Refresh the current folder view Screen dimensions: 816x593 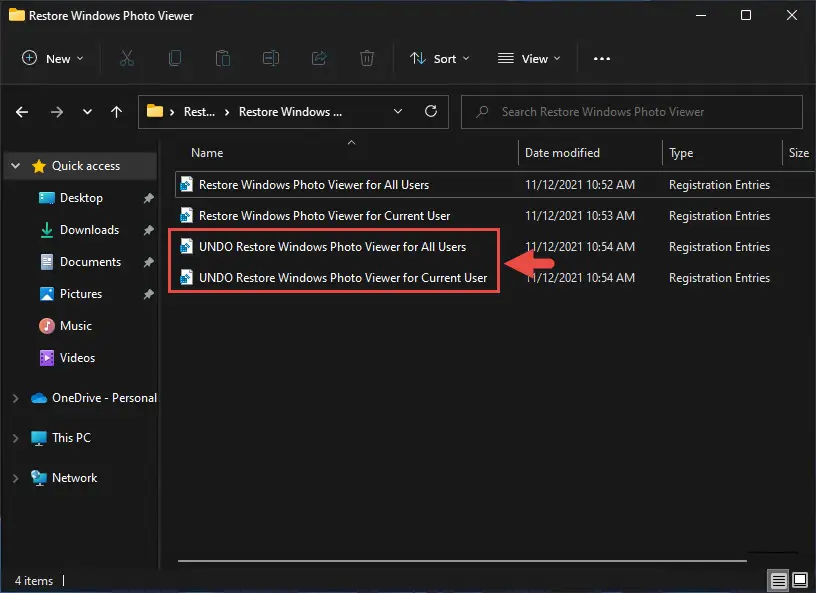click(431, 111)
